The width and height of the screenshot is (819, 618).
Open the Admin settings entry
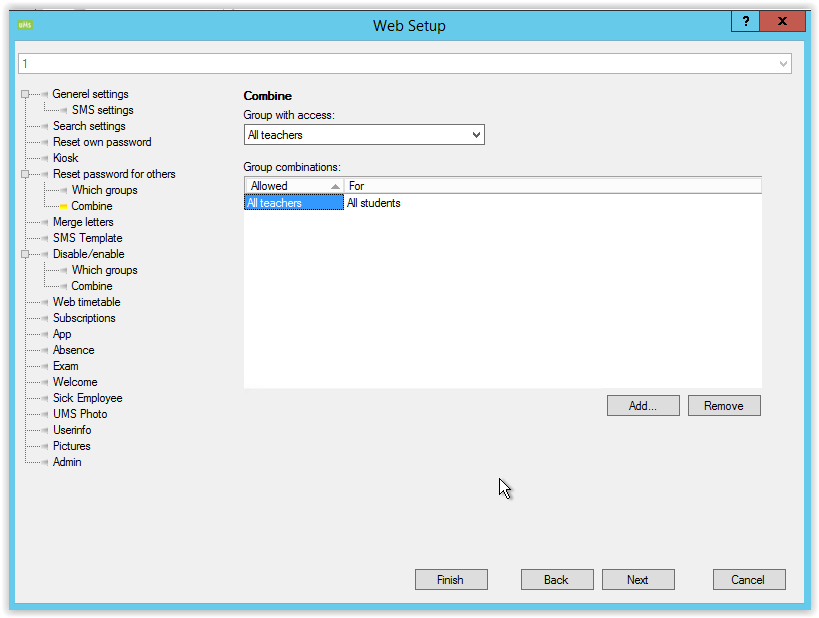67,462
